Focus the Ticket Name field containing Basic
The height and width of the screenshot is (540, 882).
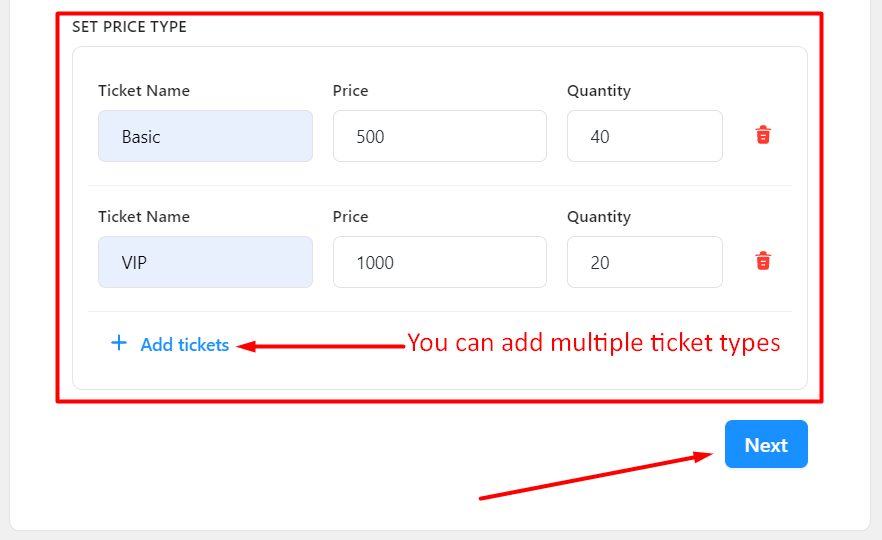pyautogui.click(x=205, y=136)
